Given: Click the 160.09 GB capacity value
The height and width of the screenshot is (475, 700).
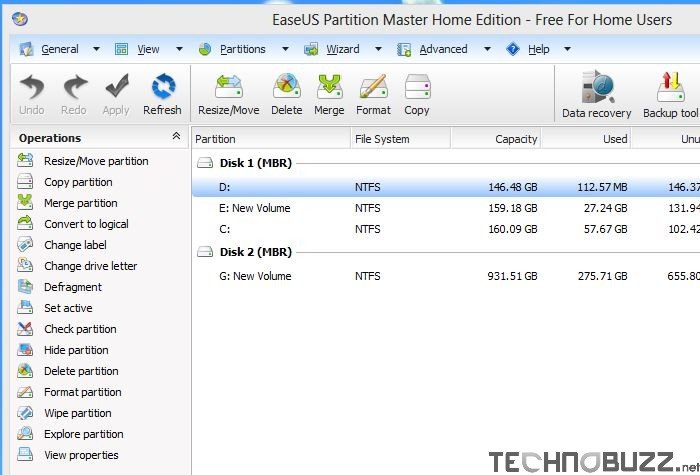Looking at the screenshot, I should point(512,229).
